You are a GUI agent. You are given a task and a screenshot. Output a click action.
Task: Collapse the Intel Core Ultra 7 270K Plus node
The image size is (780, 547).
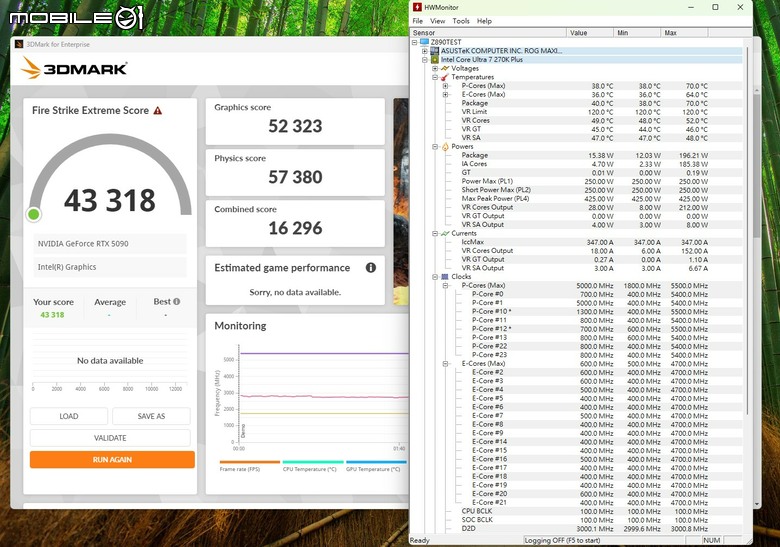pos(424,60)
